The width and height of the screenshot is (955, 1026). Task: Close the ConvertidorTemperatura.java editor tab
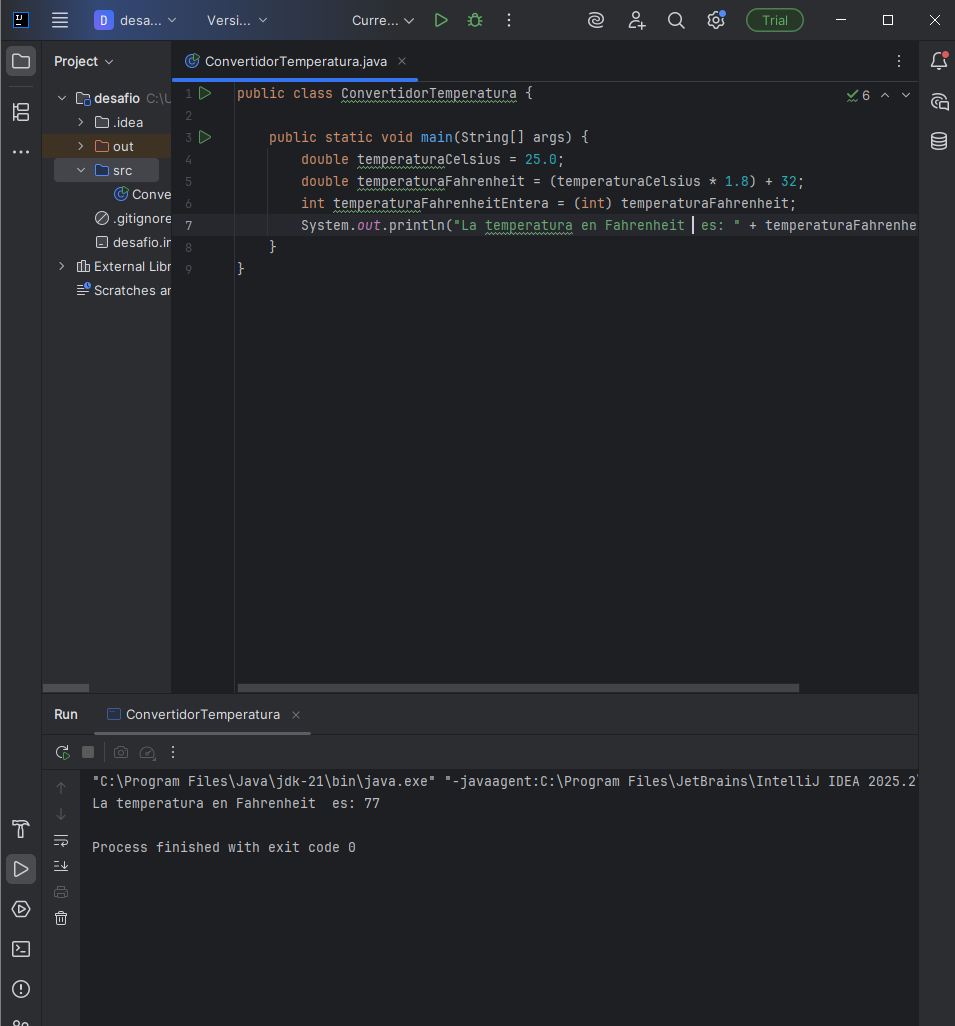(x=402, y=61)
